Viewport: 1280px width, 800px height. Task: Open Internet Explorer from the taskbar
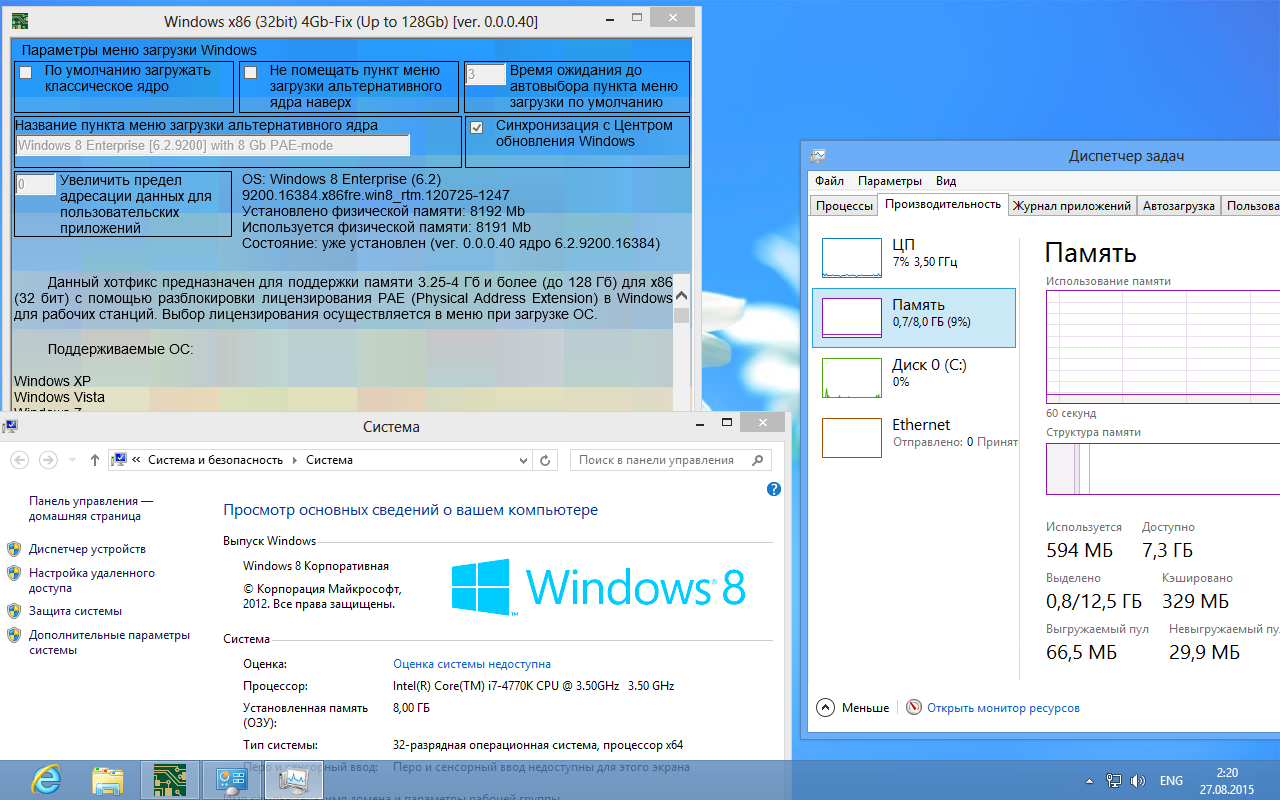click(47, 779)
